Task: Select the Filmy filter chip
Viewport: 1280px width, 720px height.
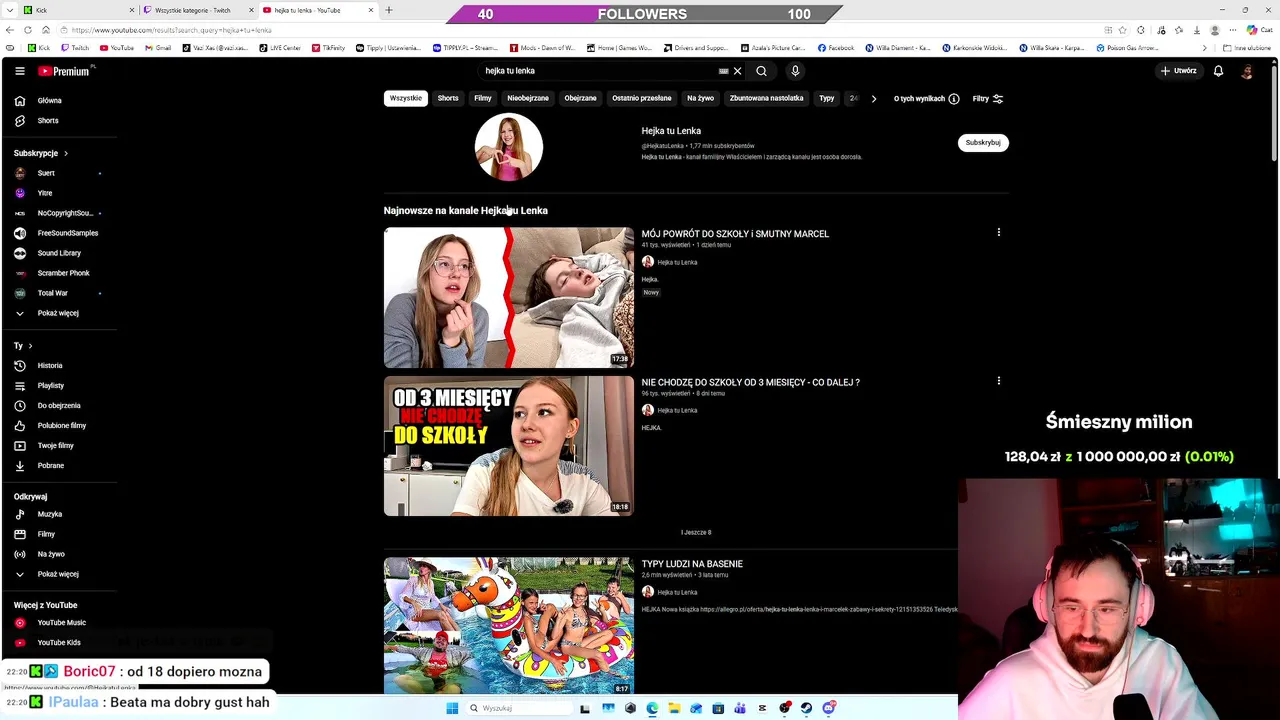Action: pos(483,98)
